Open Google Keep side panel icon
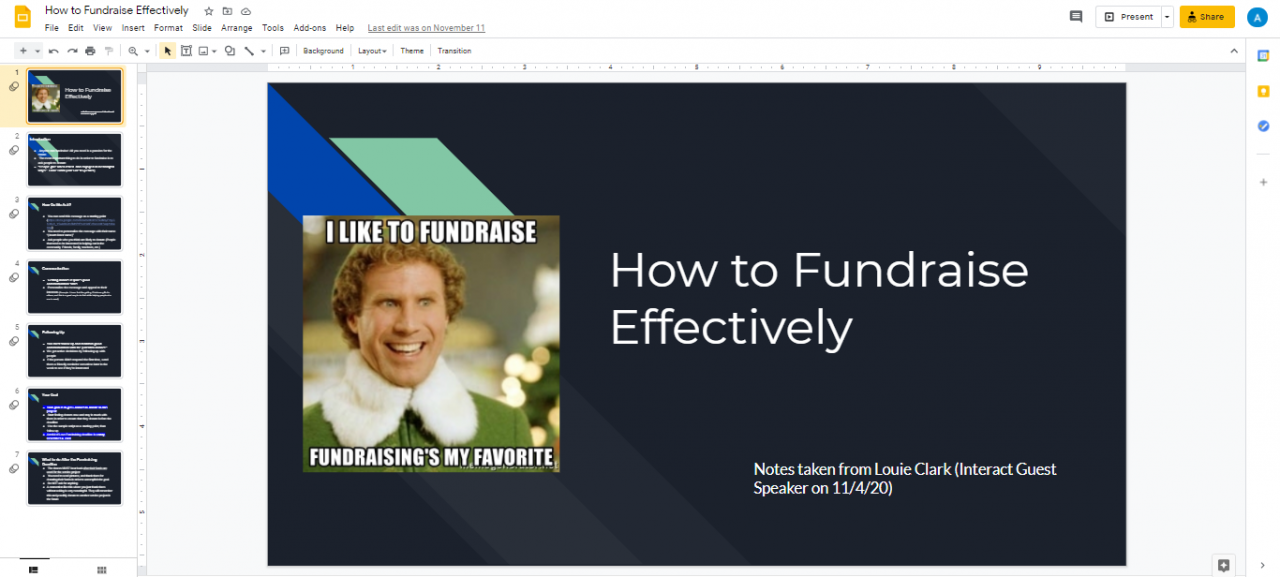This screenshot has height=577, width=1280. tap(1263, 92)
